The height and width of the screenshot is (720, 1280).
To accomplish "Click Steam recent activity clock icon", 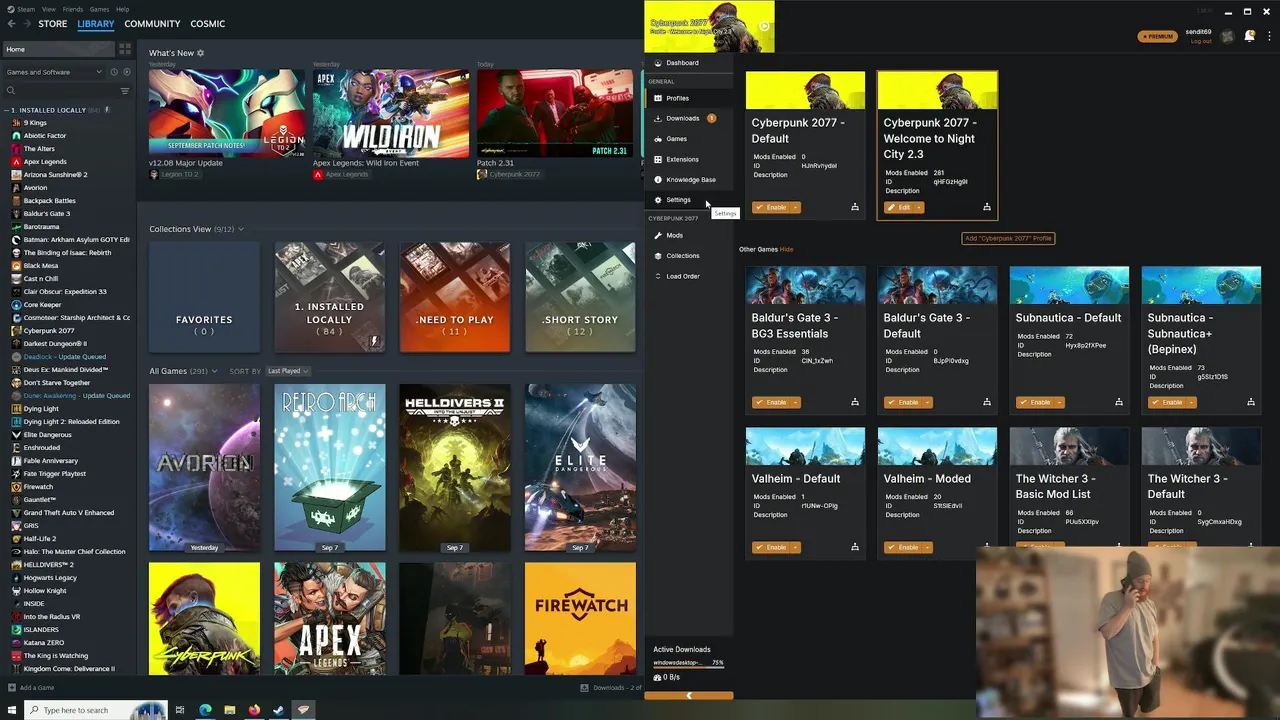I will 114,72.
